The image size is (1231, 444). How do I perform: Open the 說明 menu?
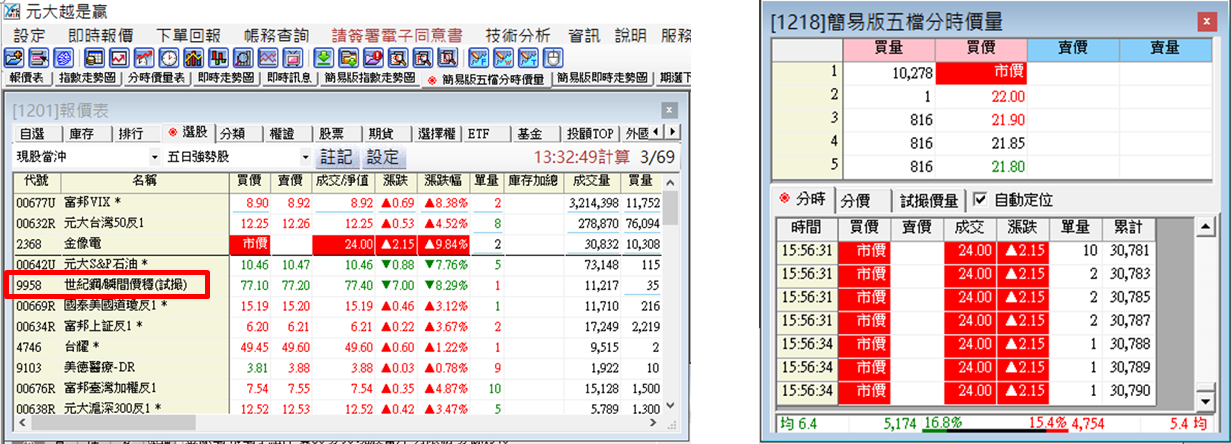pos(631,35)
